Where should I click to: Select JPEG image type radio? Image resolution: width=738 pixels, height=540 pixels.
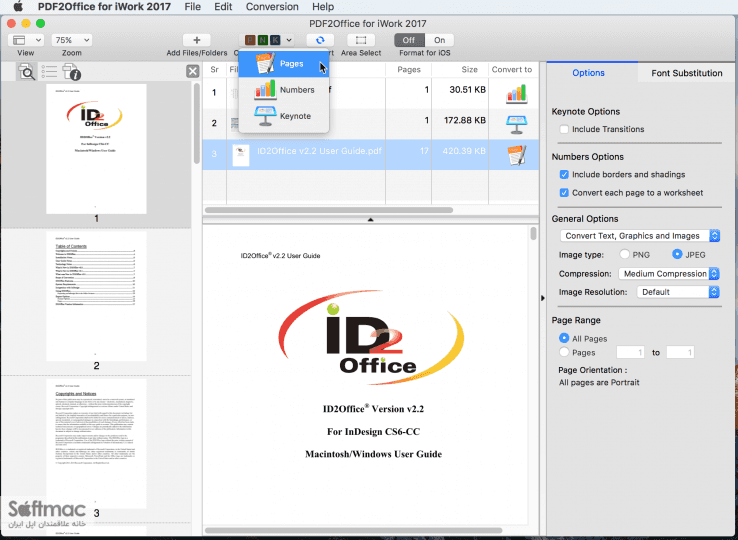[677, 254]
